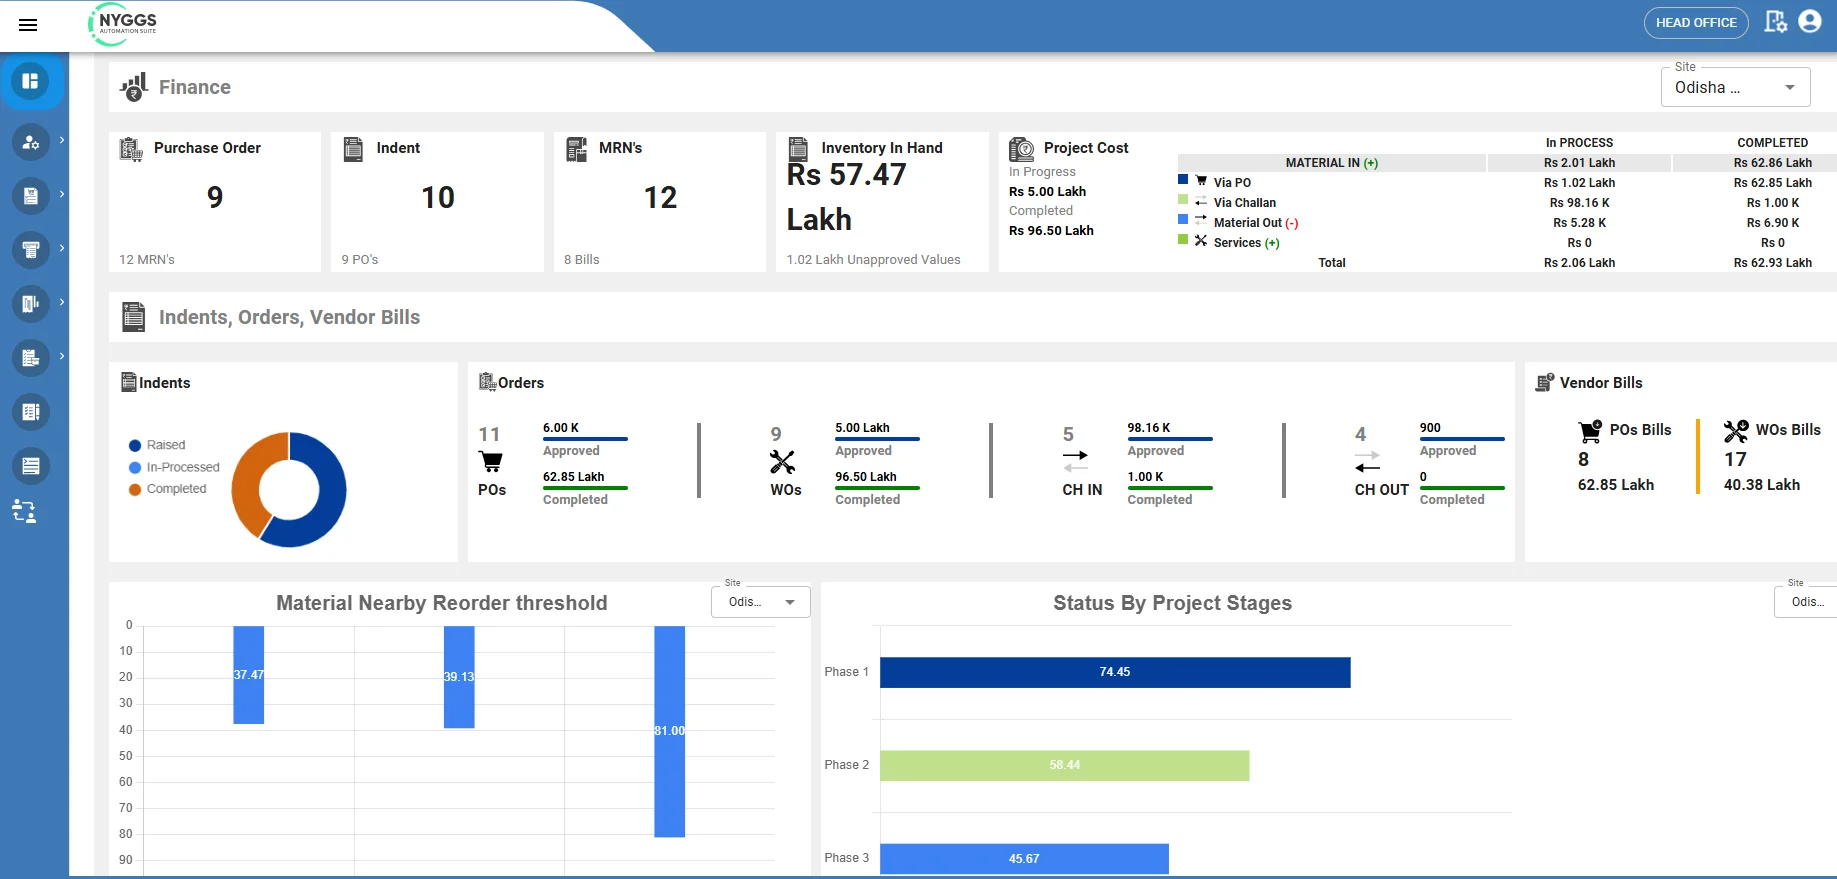
Task: Click the WOs Bills tools icon
Action: click(1736, 431)
